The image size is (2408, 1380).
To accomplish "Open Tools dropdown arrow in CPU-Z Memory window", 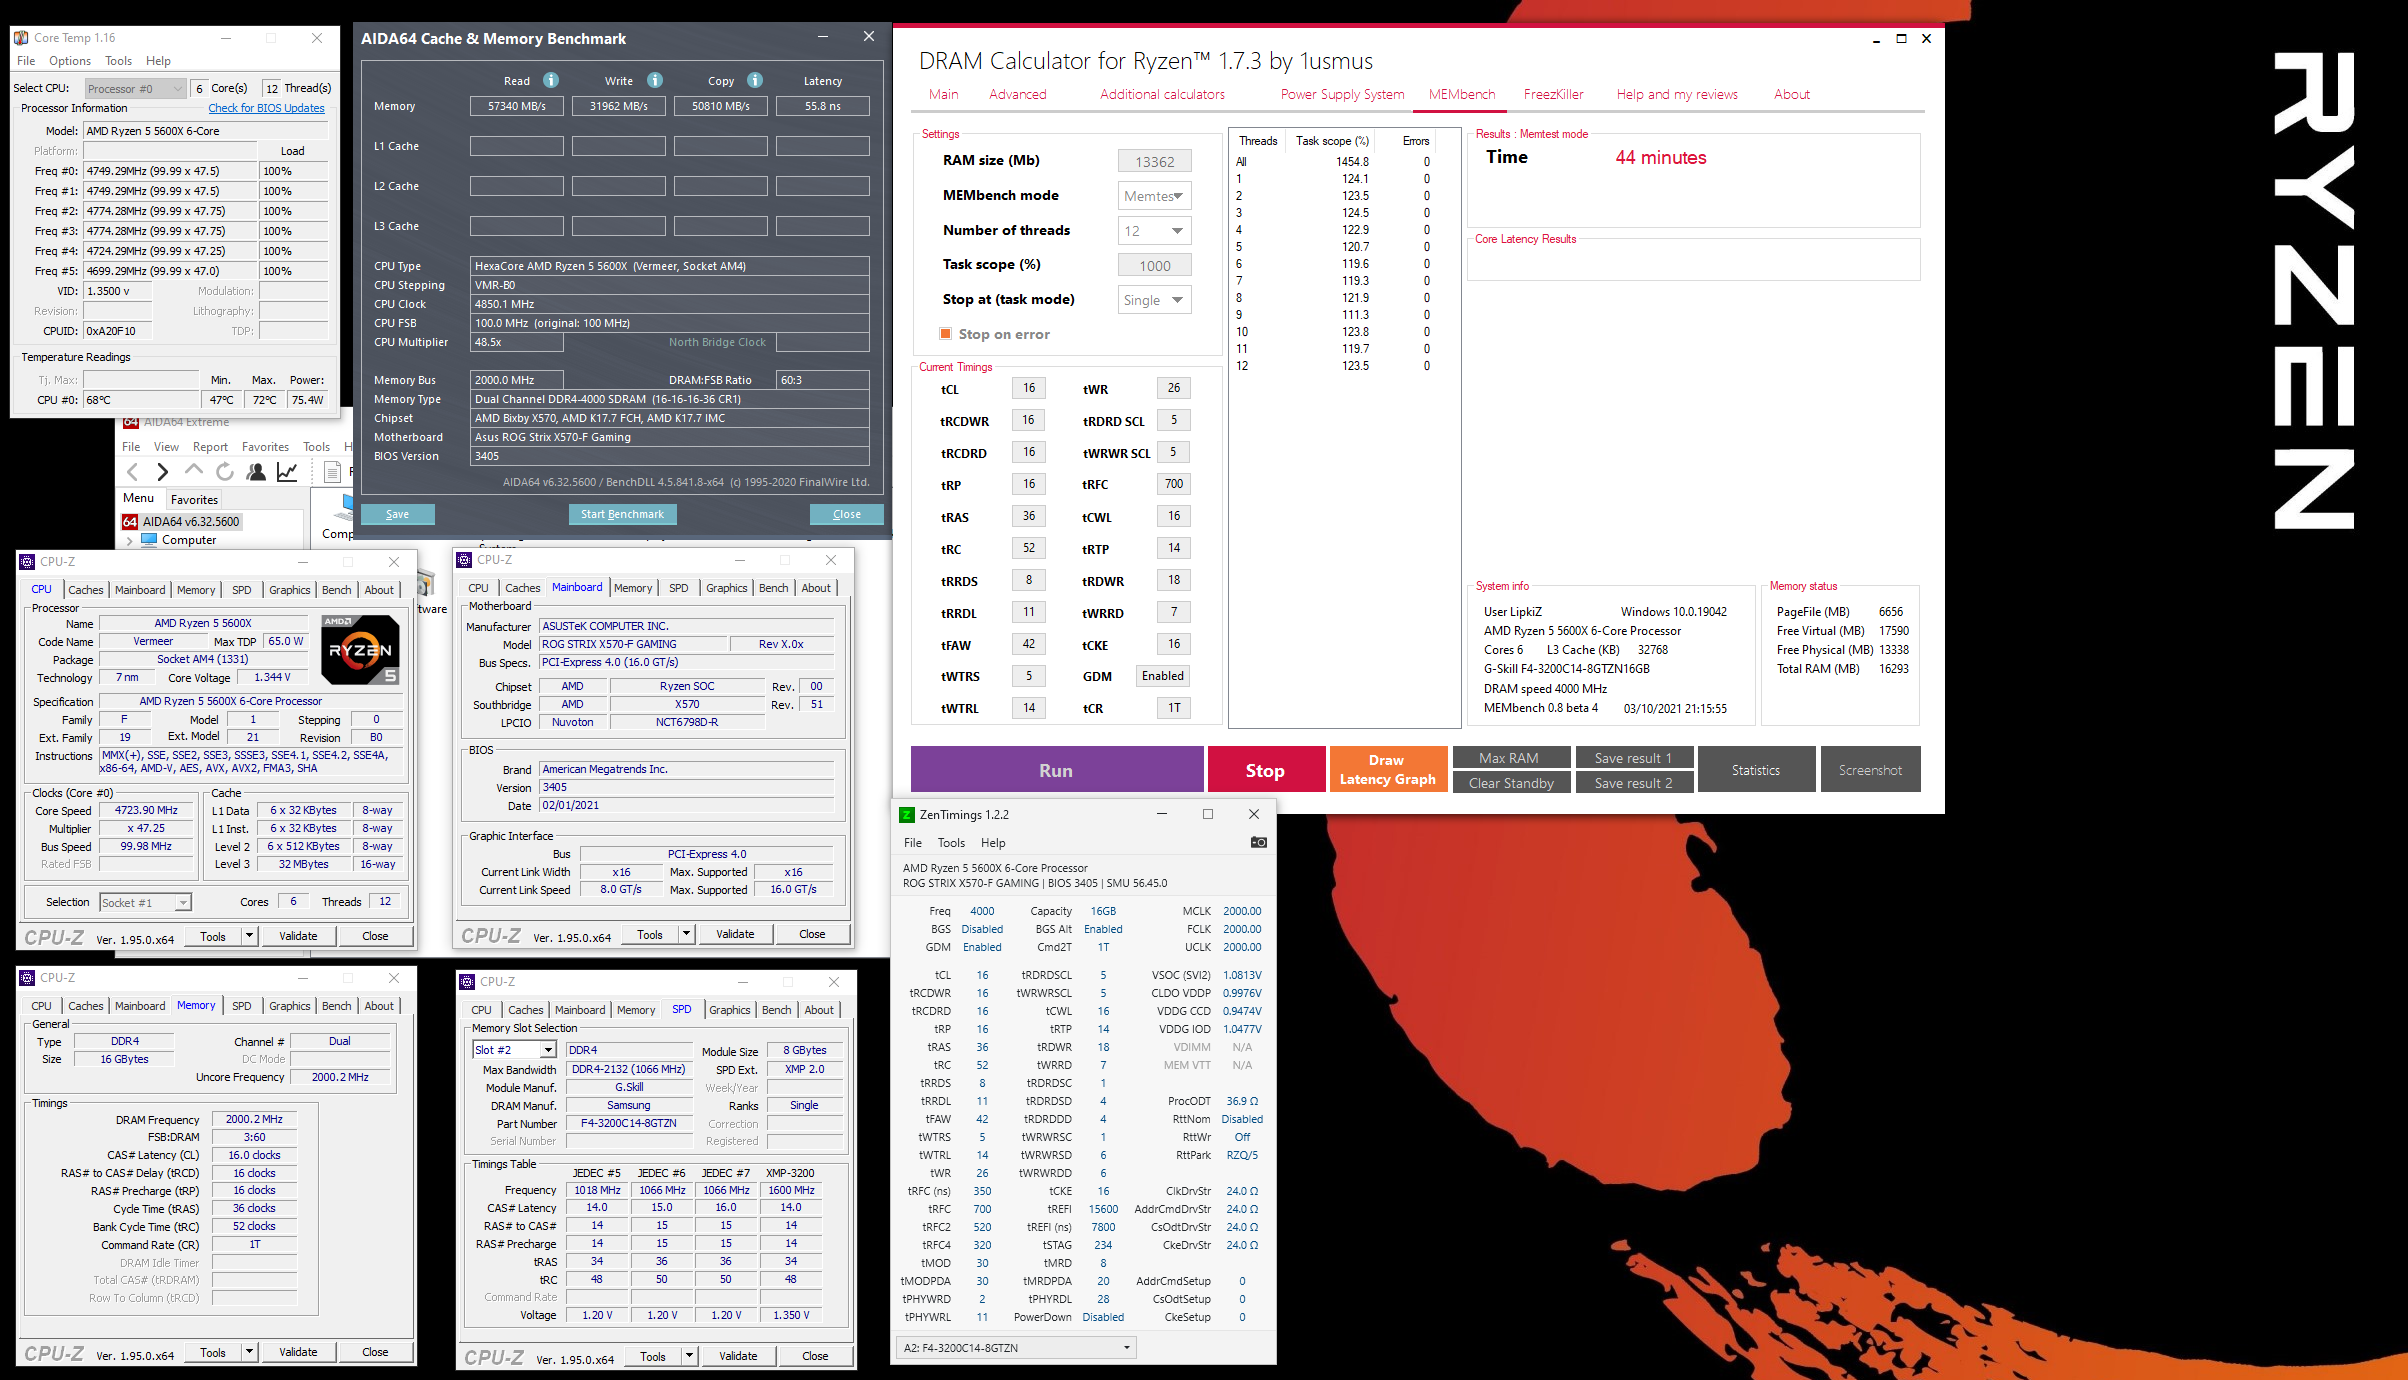I will 249,1352.
